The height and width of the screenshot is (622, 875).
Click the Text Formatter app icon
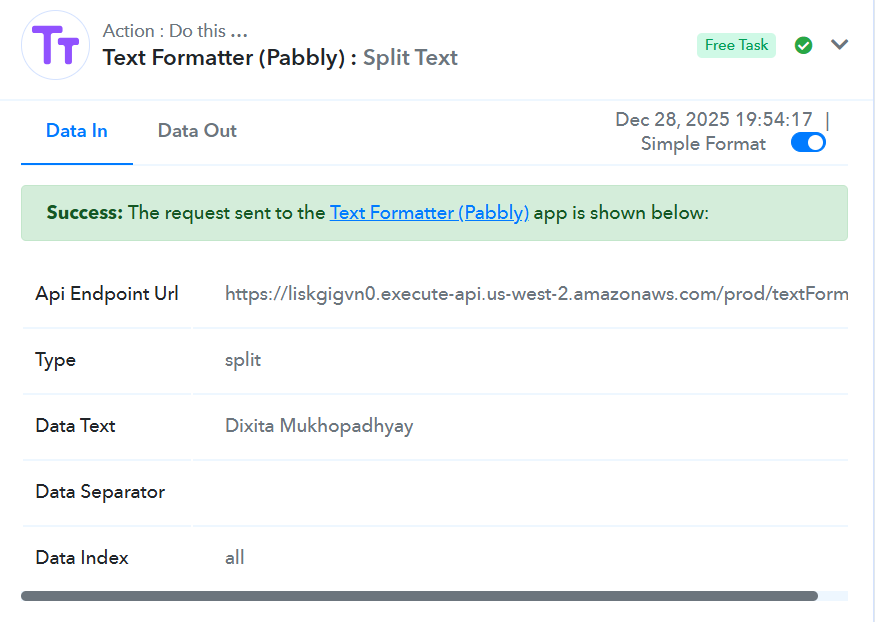coord(56,45)
